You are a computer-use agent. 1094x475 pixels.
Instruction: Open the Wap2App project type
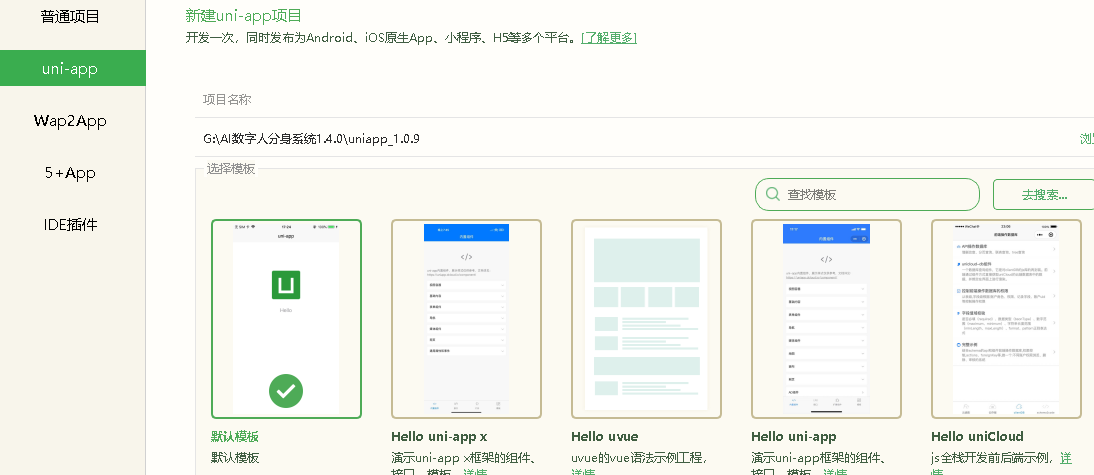(x=70, y=121)
